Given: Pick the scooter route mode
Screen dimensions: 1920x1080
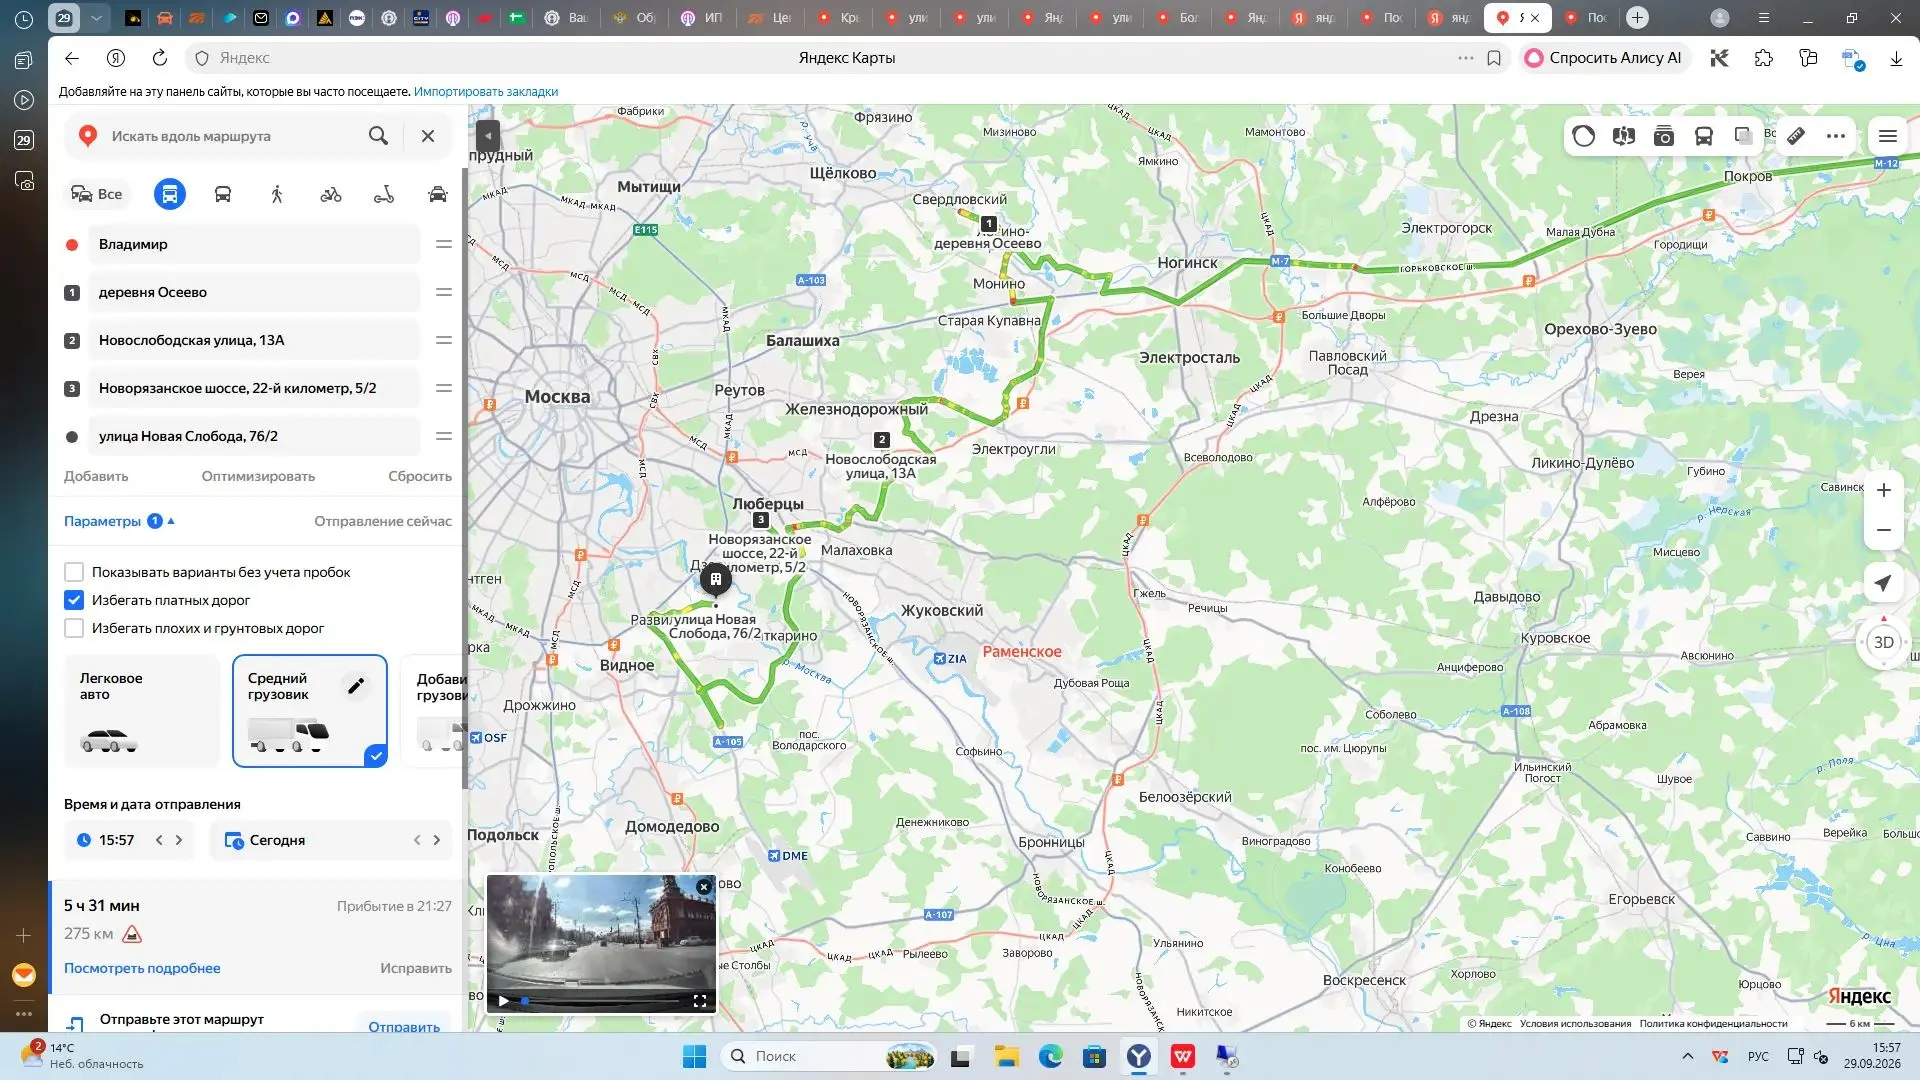Looking at the screenshot, I should pyautogui.click(x=384, y=194).
